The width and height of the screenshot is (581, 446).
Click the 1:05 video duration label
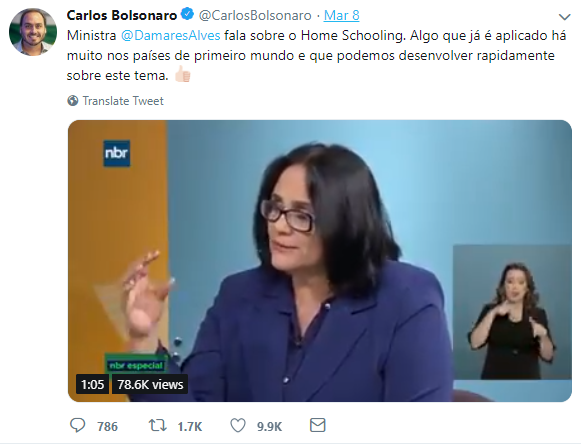click(x=92, y=384)
